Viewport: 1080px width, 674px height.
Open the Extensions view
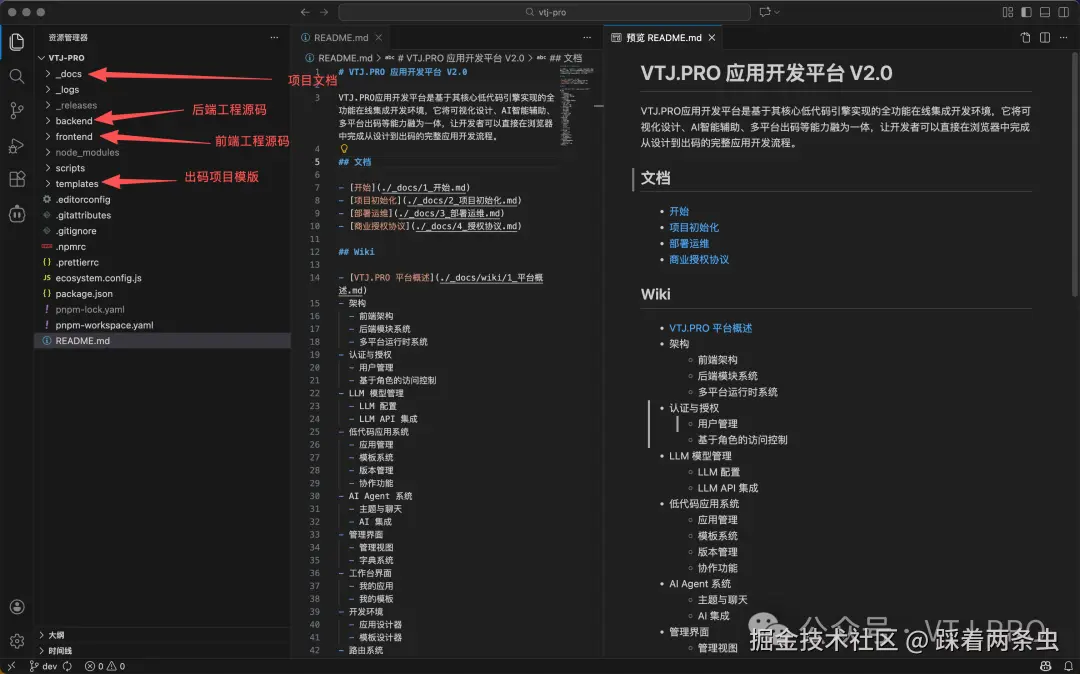15,180
